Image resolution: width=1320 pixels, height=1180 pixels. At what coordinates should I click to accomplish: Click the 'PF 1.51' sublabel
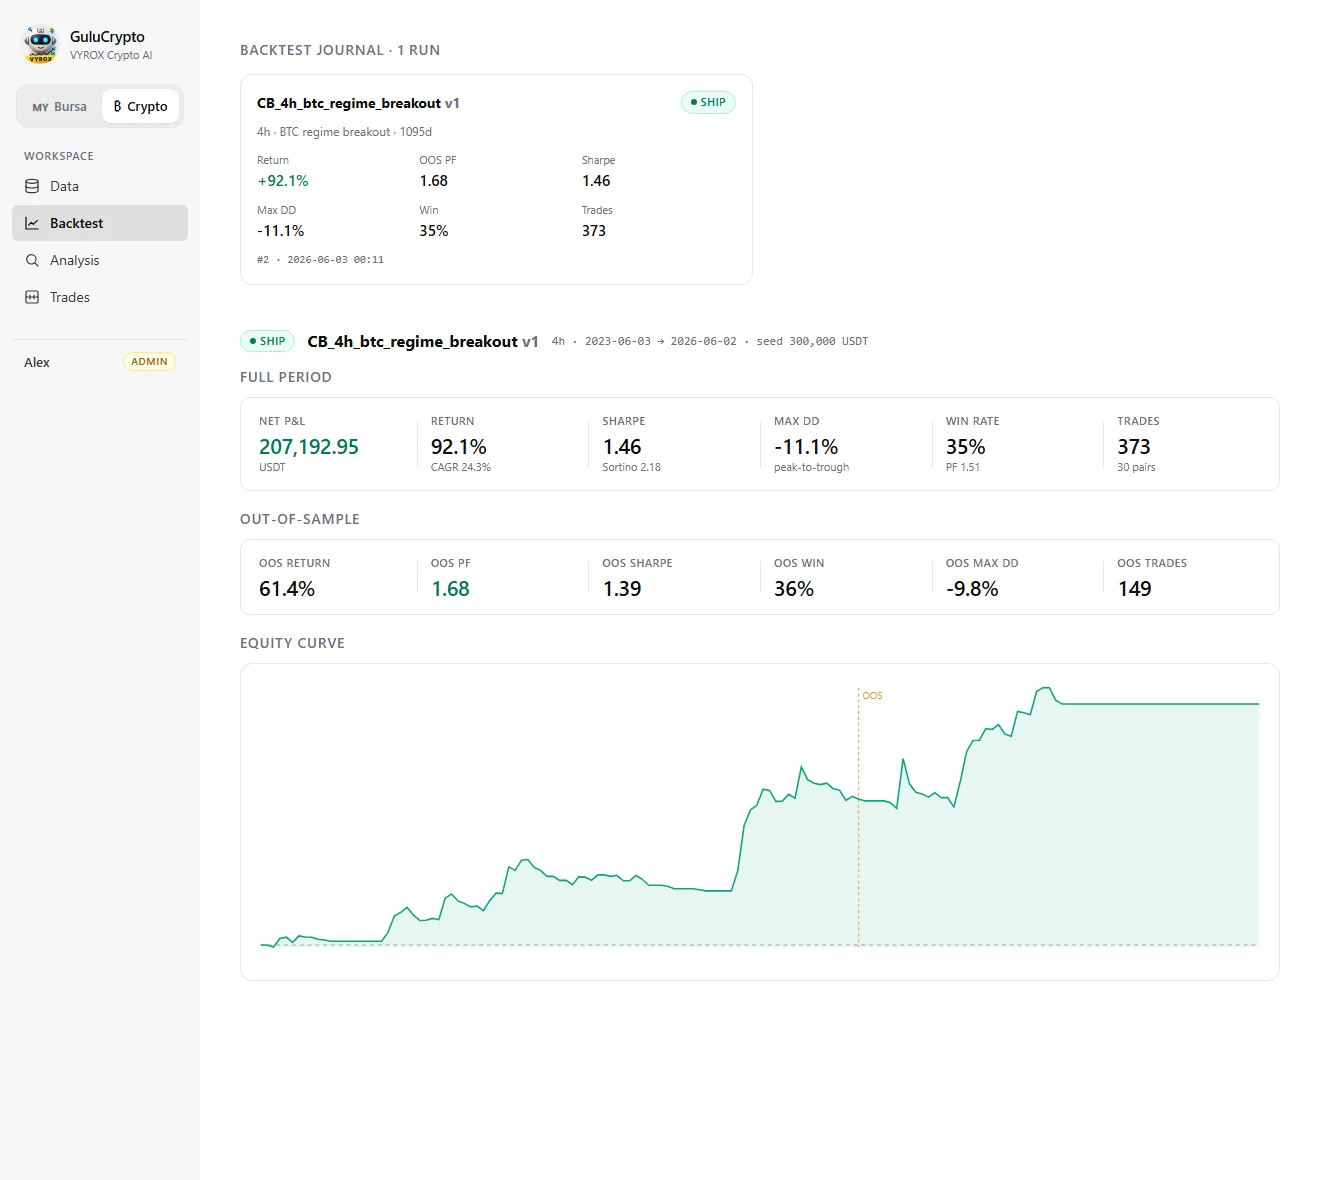[963, 467]
